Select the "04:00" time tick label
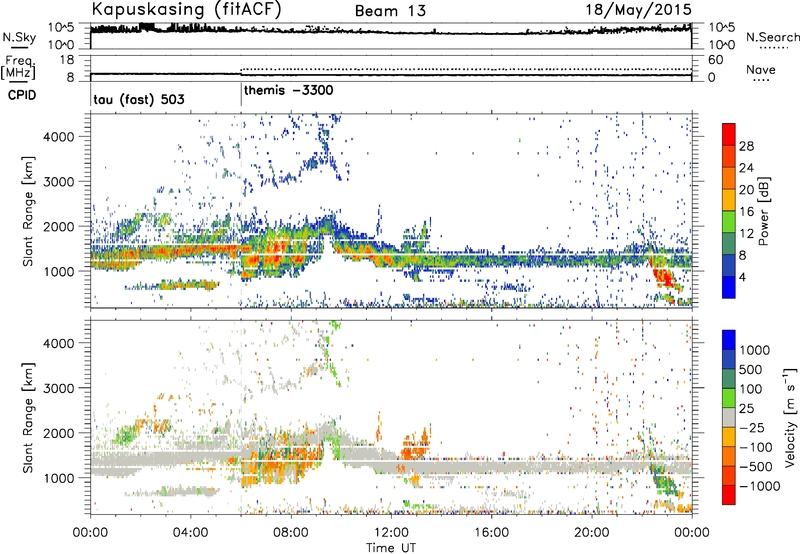 pos(190,533)
